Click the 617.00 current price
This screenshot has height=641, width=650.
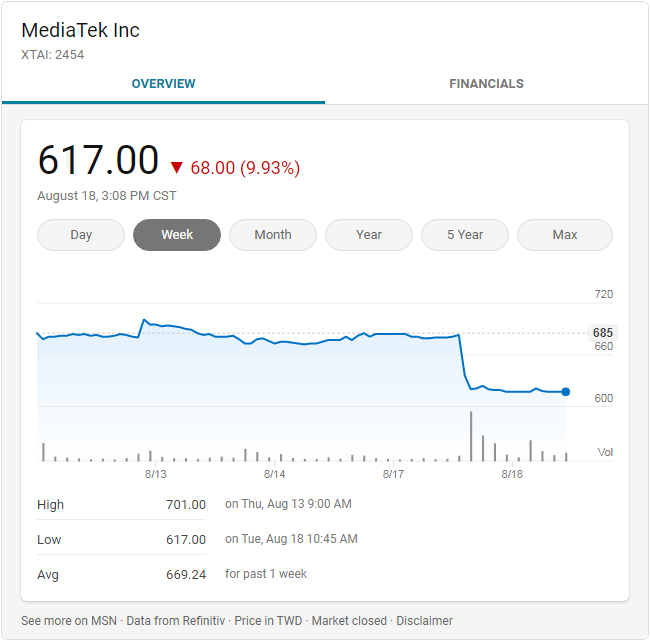pos(98,161)
